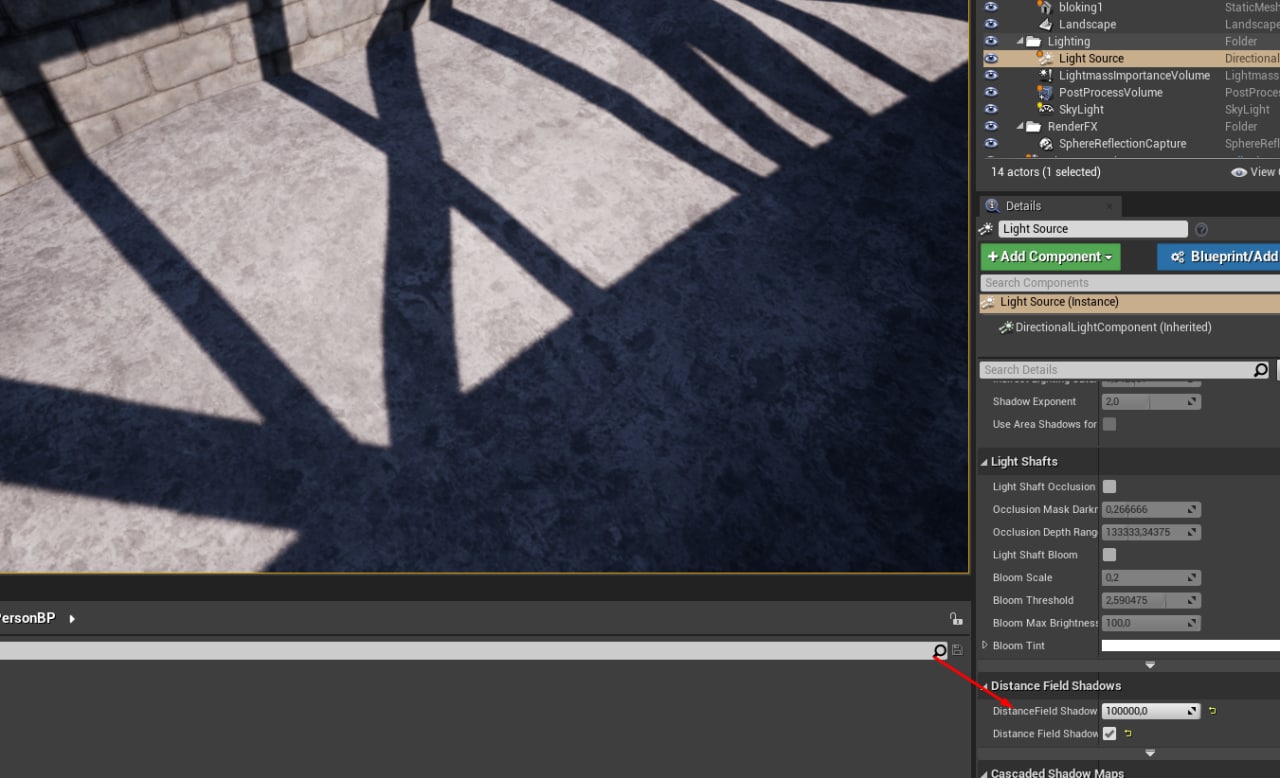Enable Light Shaft Bloom checkbox

1109,554
